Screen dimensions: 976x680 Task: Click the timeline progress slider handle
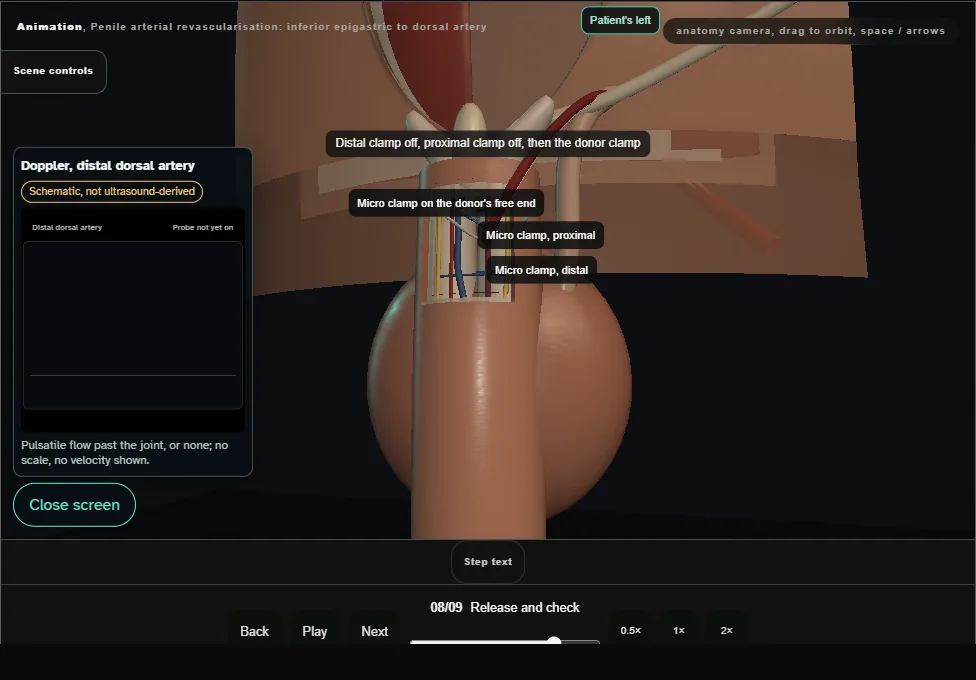click(x=554, y=641)
